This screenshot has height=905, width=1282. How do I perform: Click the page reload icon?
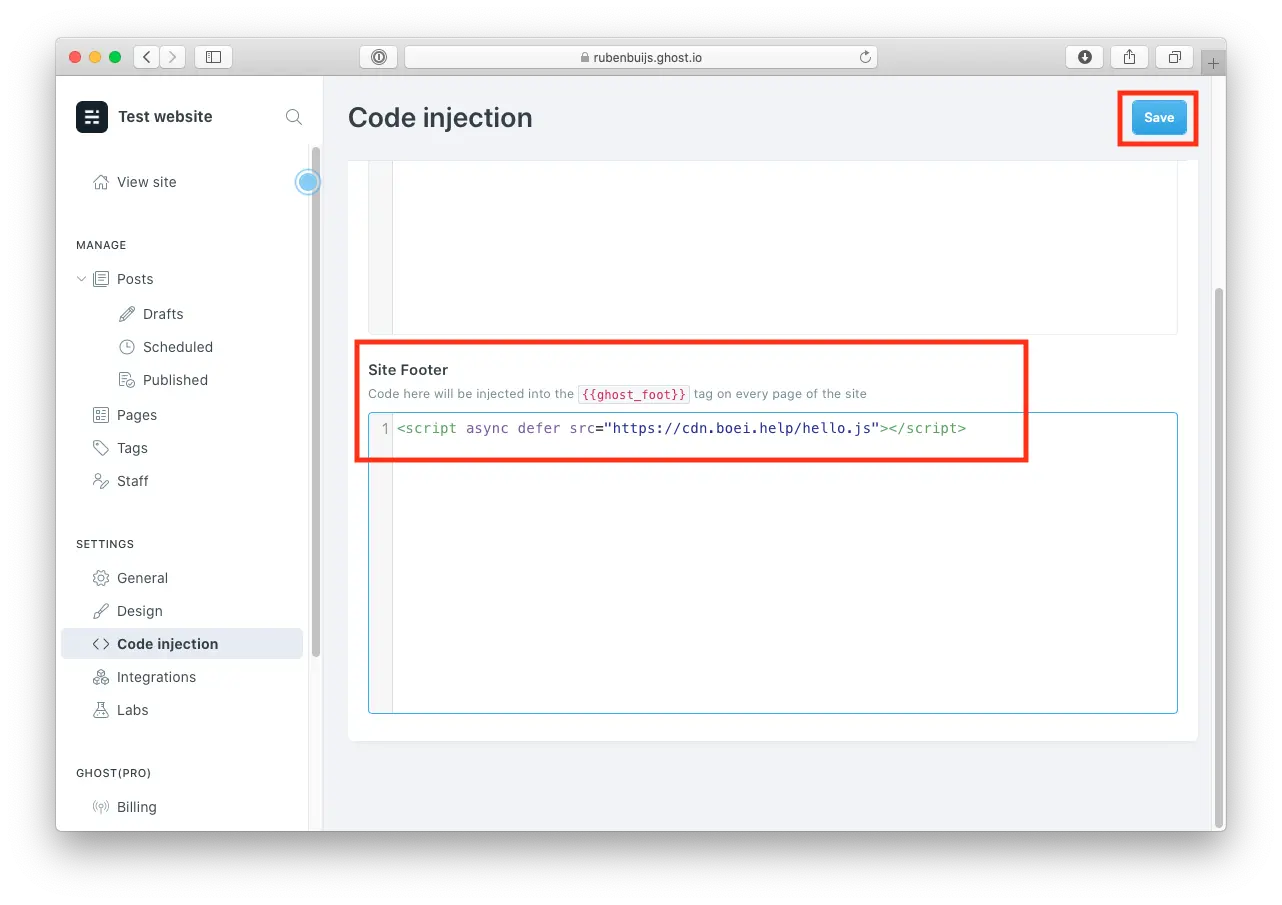coord(865,58)
